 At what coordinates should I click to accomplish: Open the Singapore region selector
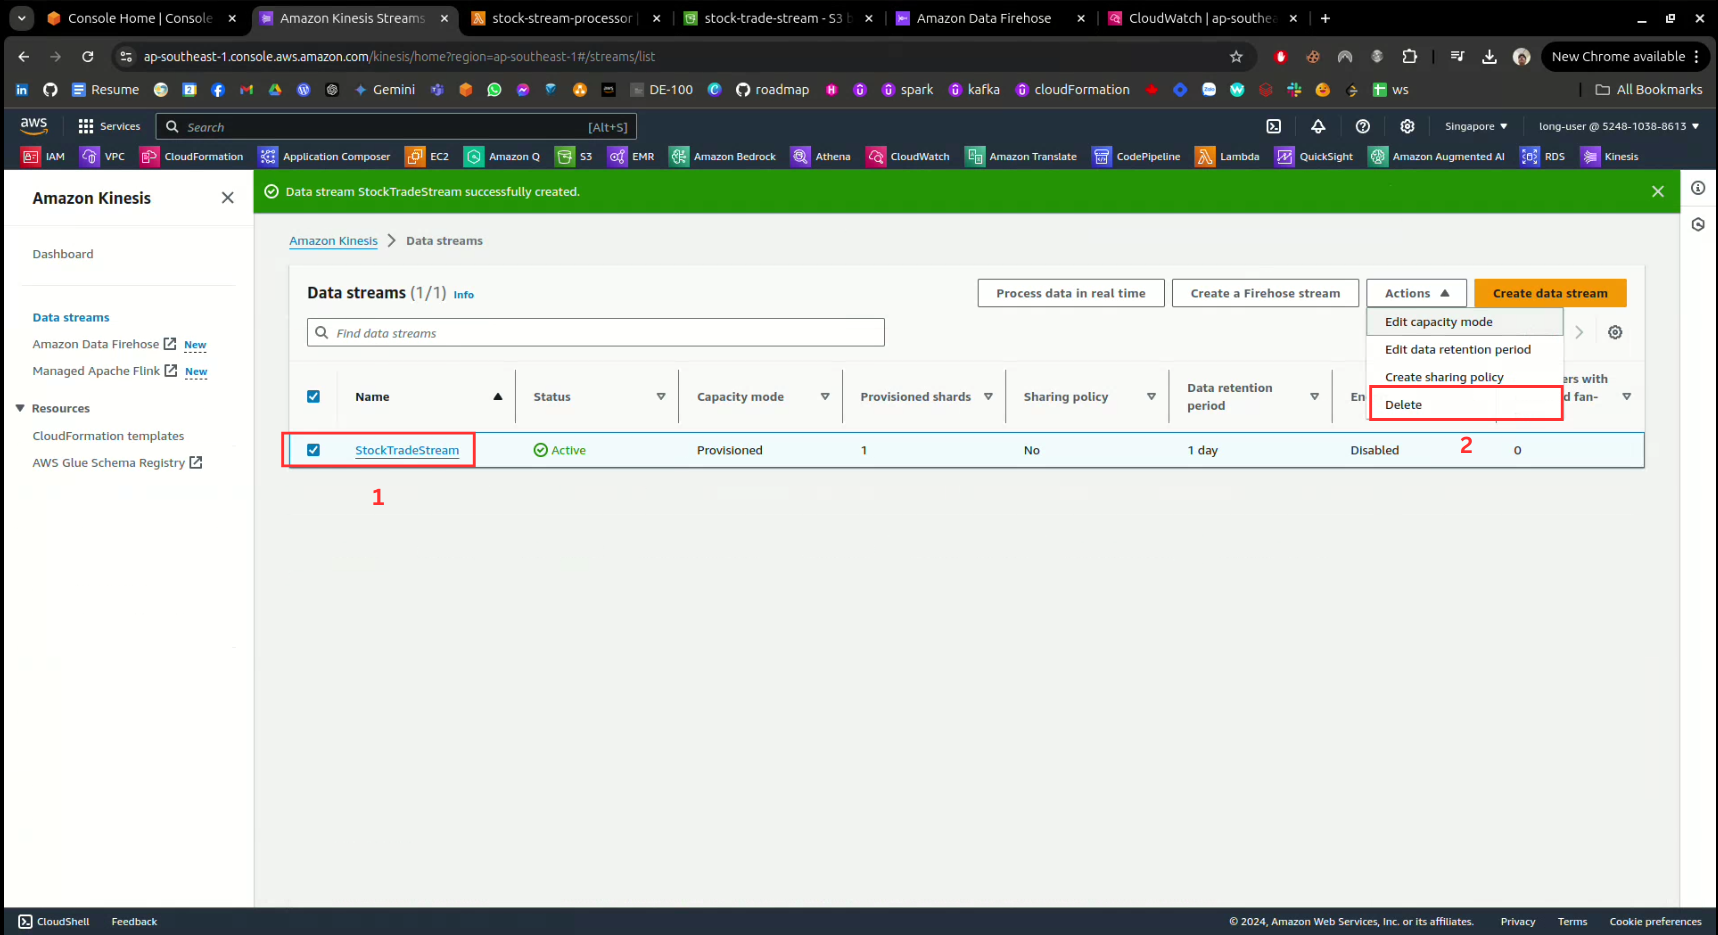[1475, 126]
